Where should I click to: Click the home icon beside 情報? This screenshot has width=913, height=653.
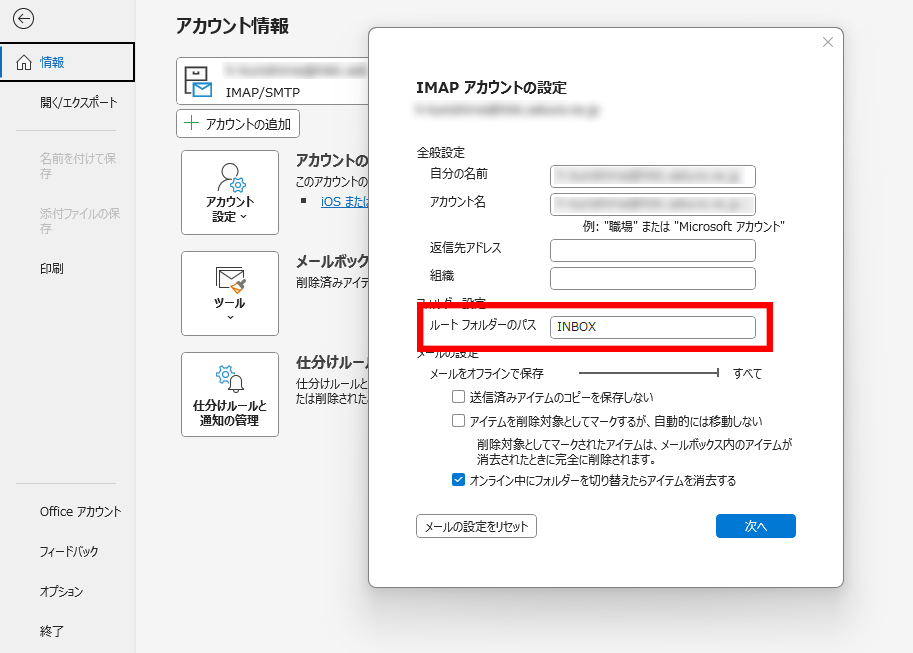coord(23,62)
